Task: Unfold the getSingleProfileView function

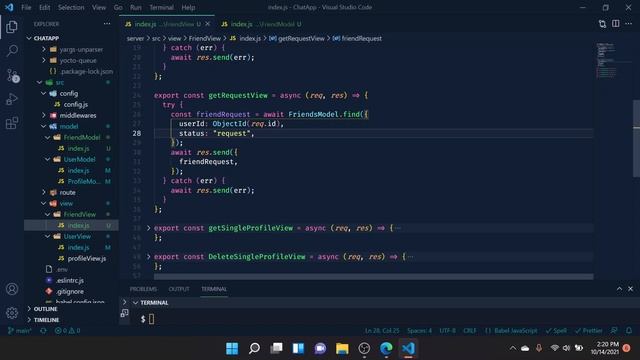Action: point(149,228)
